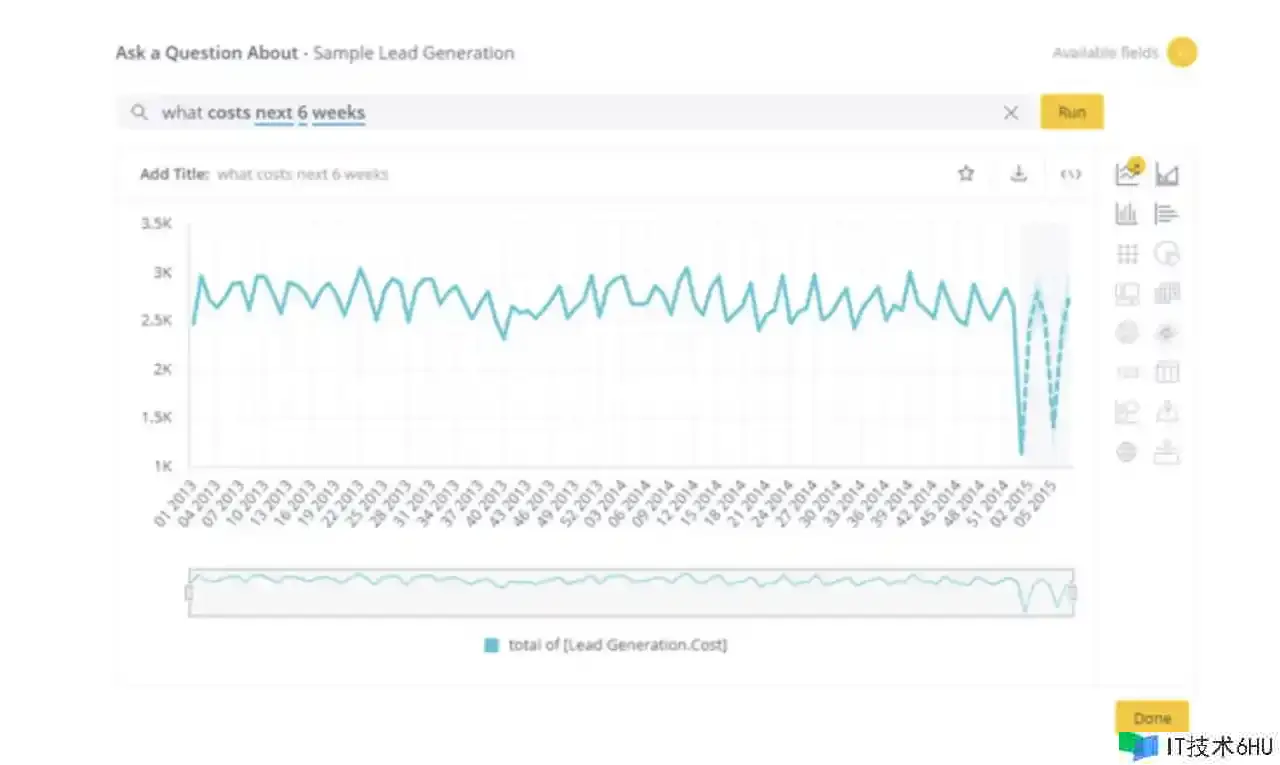
Task: Select the pivot grid table icon
Action: pyautogui.click(x=1127, y=254)
